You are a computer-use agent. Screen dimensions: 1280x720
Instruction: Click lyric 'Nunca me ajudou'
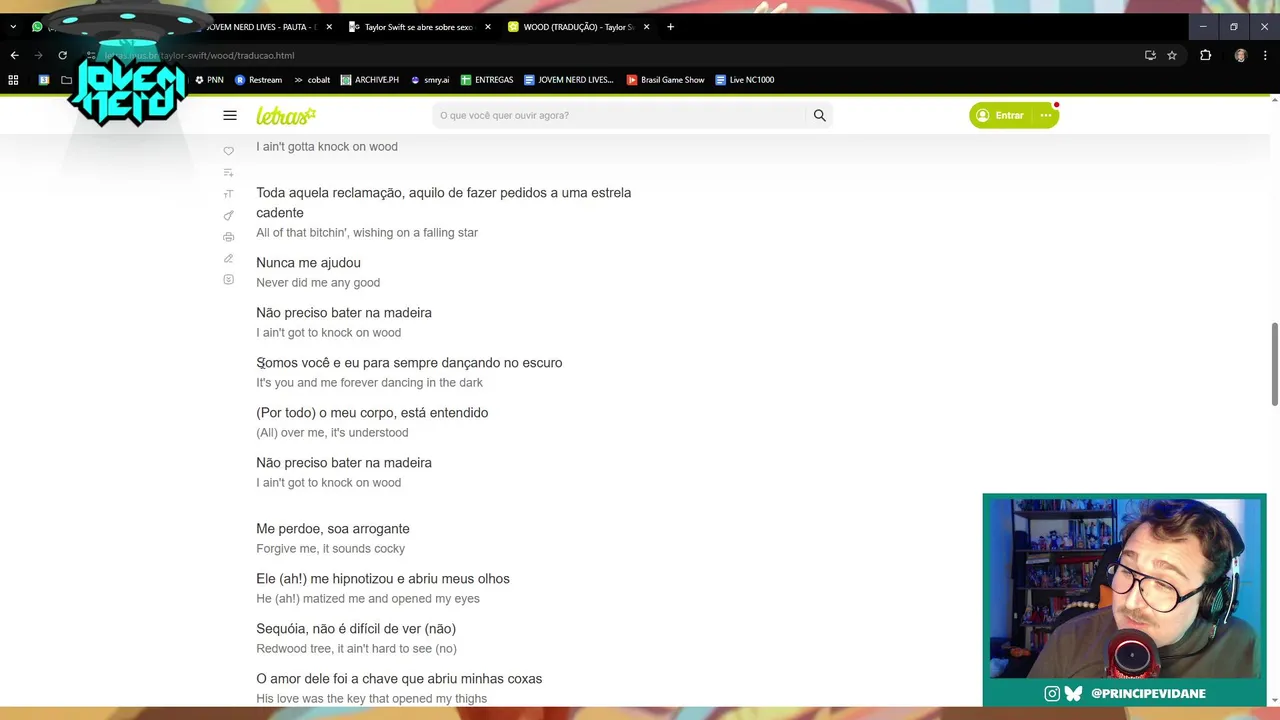pos(308,262)
